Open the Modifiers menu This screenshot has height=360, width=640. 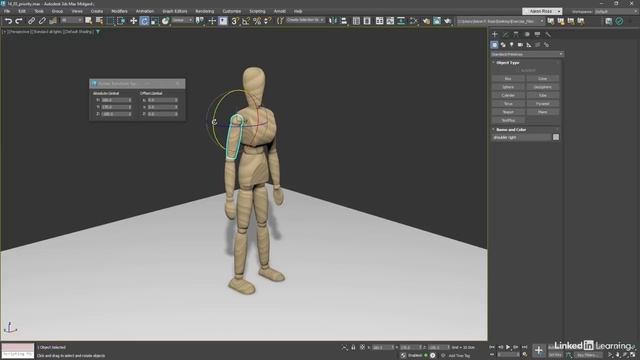pos(119,11)
